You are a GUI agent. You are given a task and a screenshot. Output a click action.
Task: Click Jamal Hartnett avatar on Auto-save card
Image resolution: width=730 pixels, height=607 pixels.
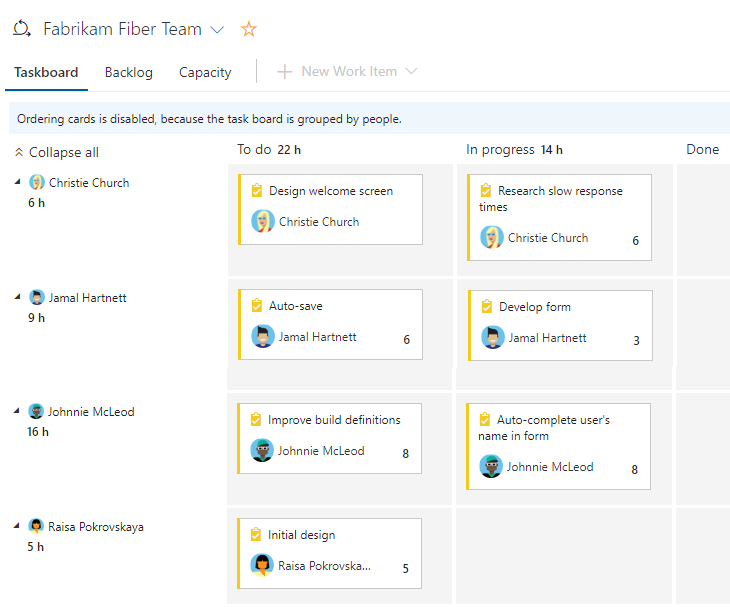click(263, 338)
